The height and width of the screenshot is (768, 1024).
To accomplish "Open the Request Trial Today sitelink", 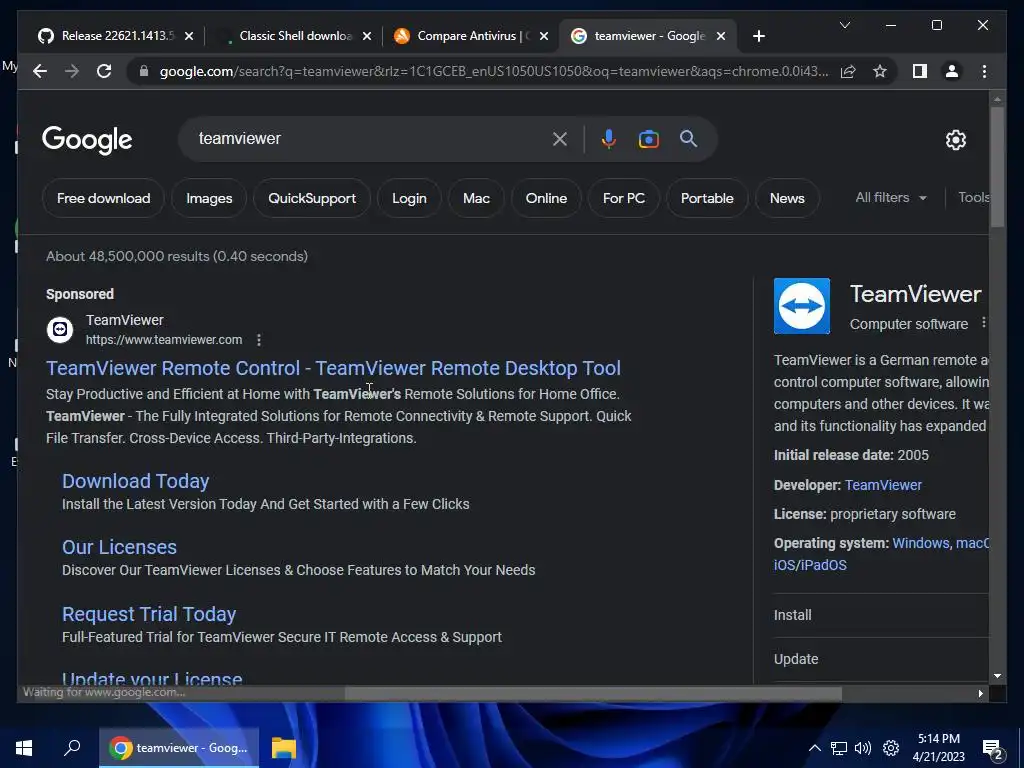I will [x=149, y=615].
